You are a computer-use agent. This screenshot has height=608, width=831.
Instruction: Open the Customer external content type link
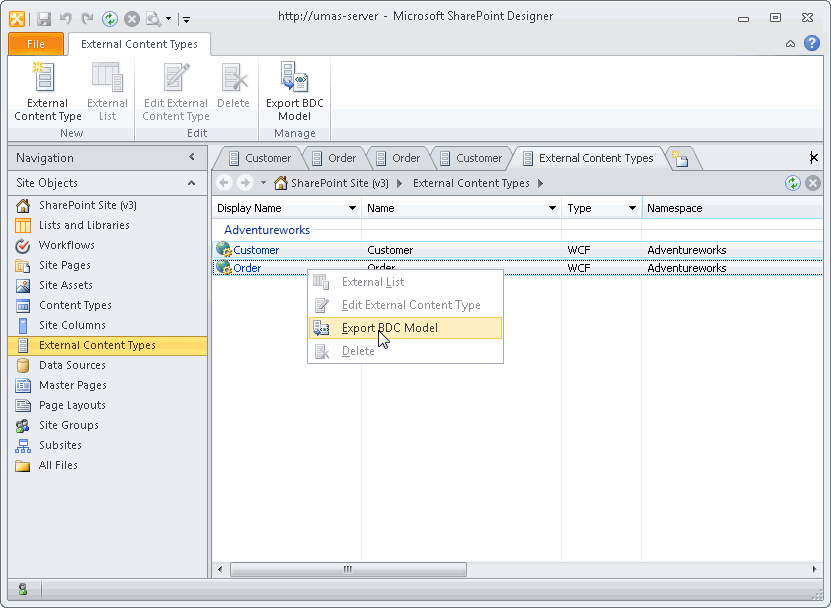(256, 250)
